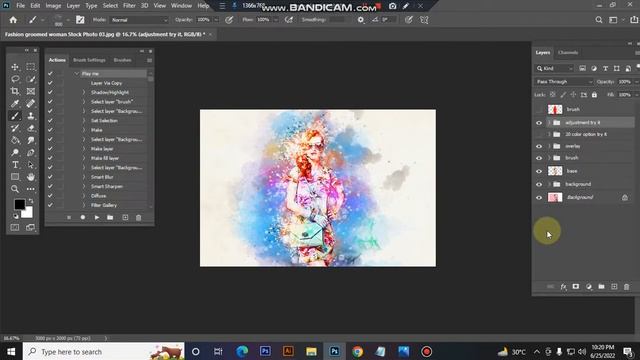Viewport: 640px width, 360px height.
Task: Add layer mask icon in Layers panel
Action: [576, 287]
